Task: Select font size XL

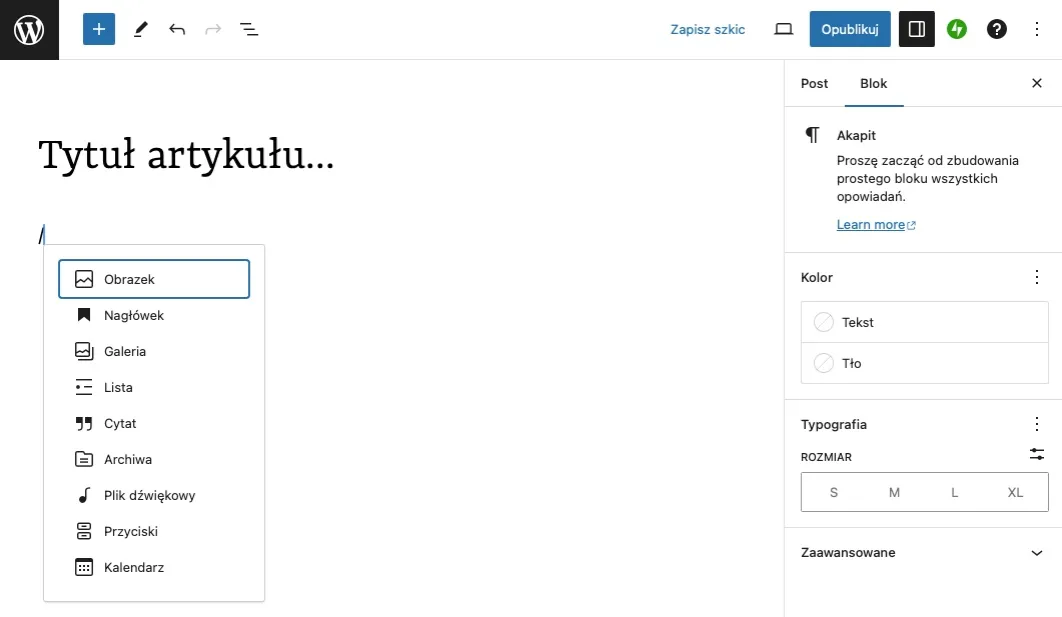Action: (x=1015, y=492)
